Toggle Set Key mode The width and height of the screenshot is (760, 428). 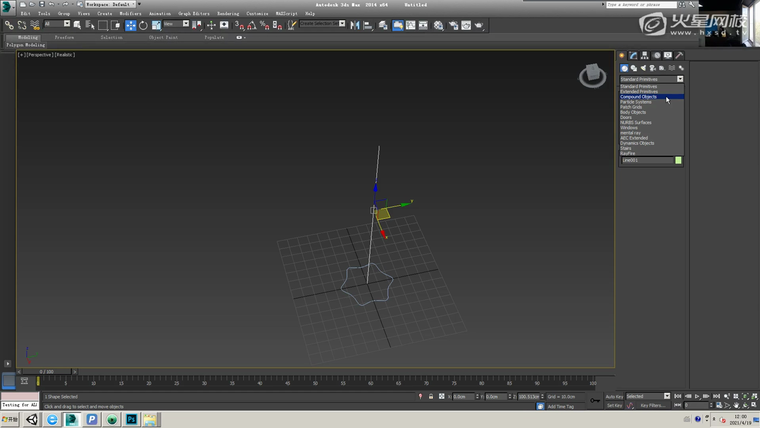[x=613, y=405]
